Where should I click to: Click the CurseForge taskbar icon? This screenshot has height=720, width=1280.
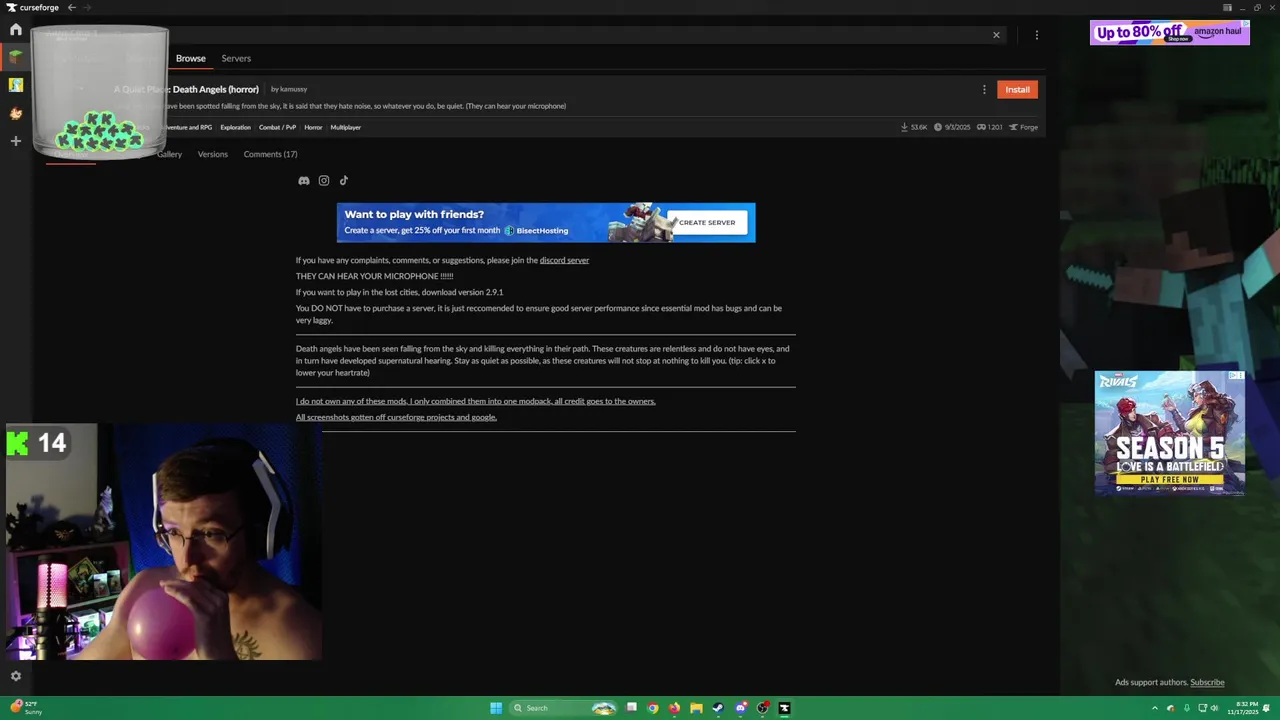(x=785, y=708)
